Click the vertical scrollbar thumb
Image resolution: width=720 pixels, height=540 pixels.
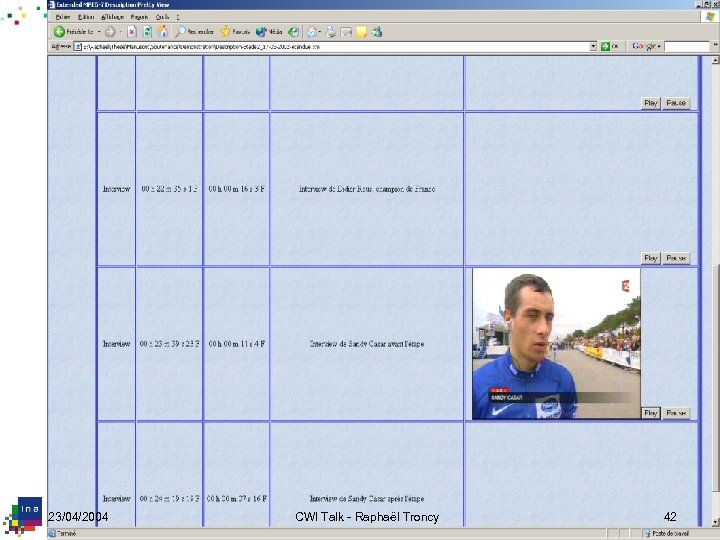pyautogui.click(x=715, y=378)
